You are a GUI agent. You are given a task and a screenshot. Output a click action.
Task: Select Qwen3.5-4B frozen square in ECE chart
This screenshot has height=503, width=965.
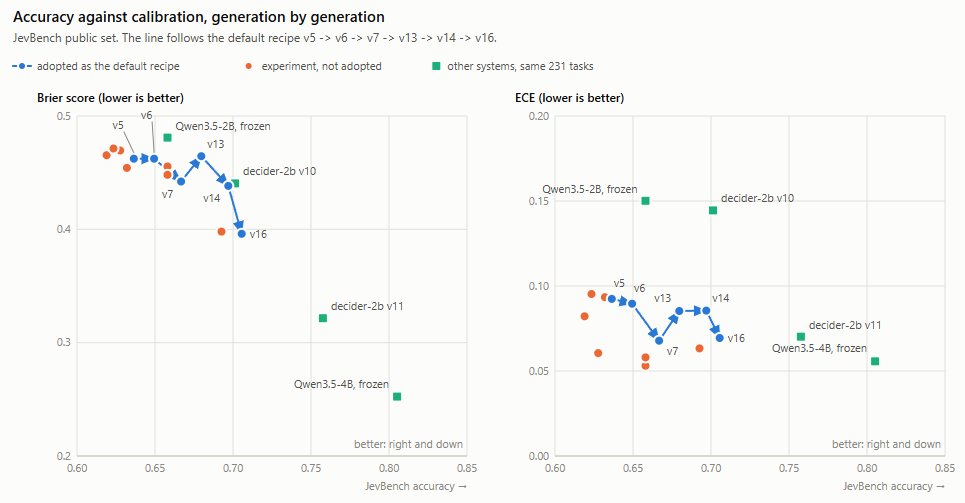click(875, 361)
